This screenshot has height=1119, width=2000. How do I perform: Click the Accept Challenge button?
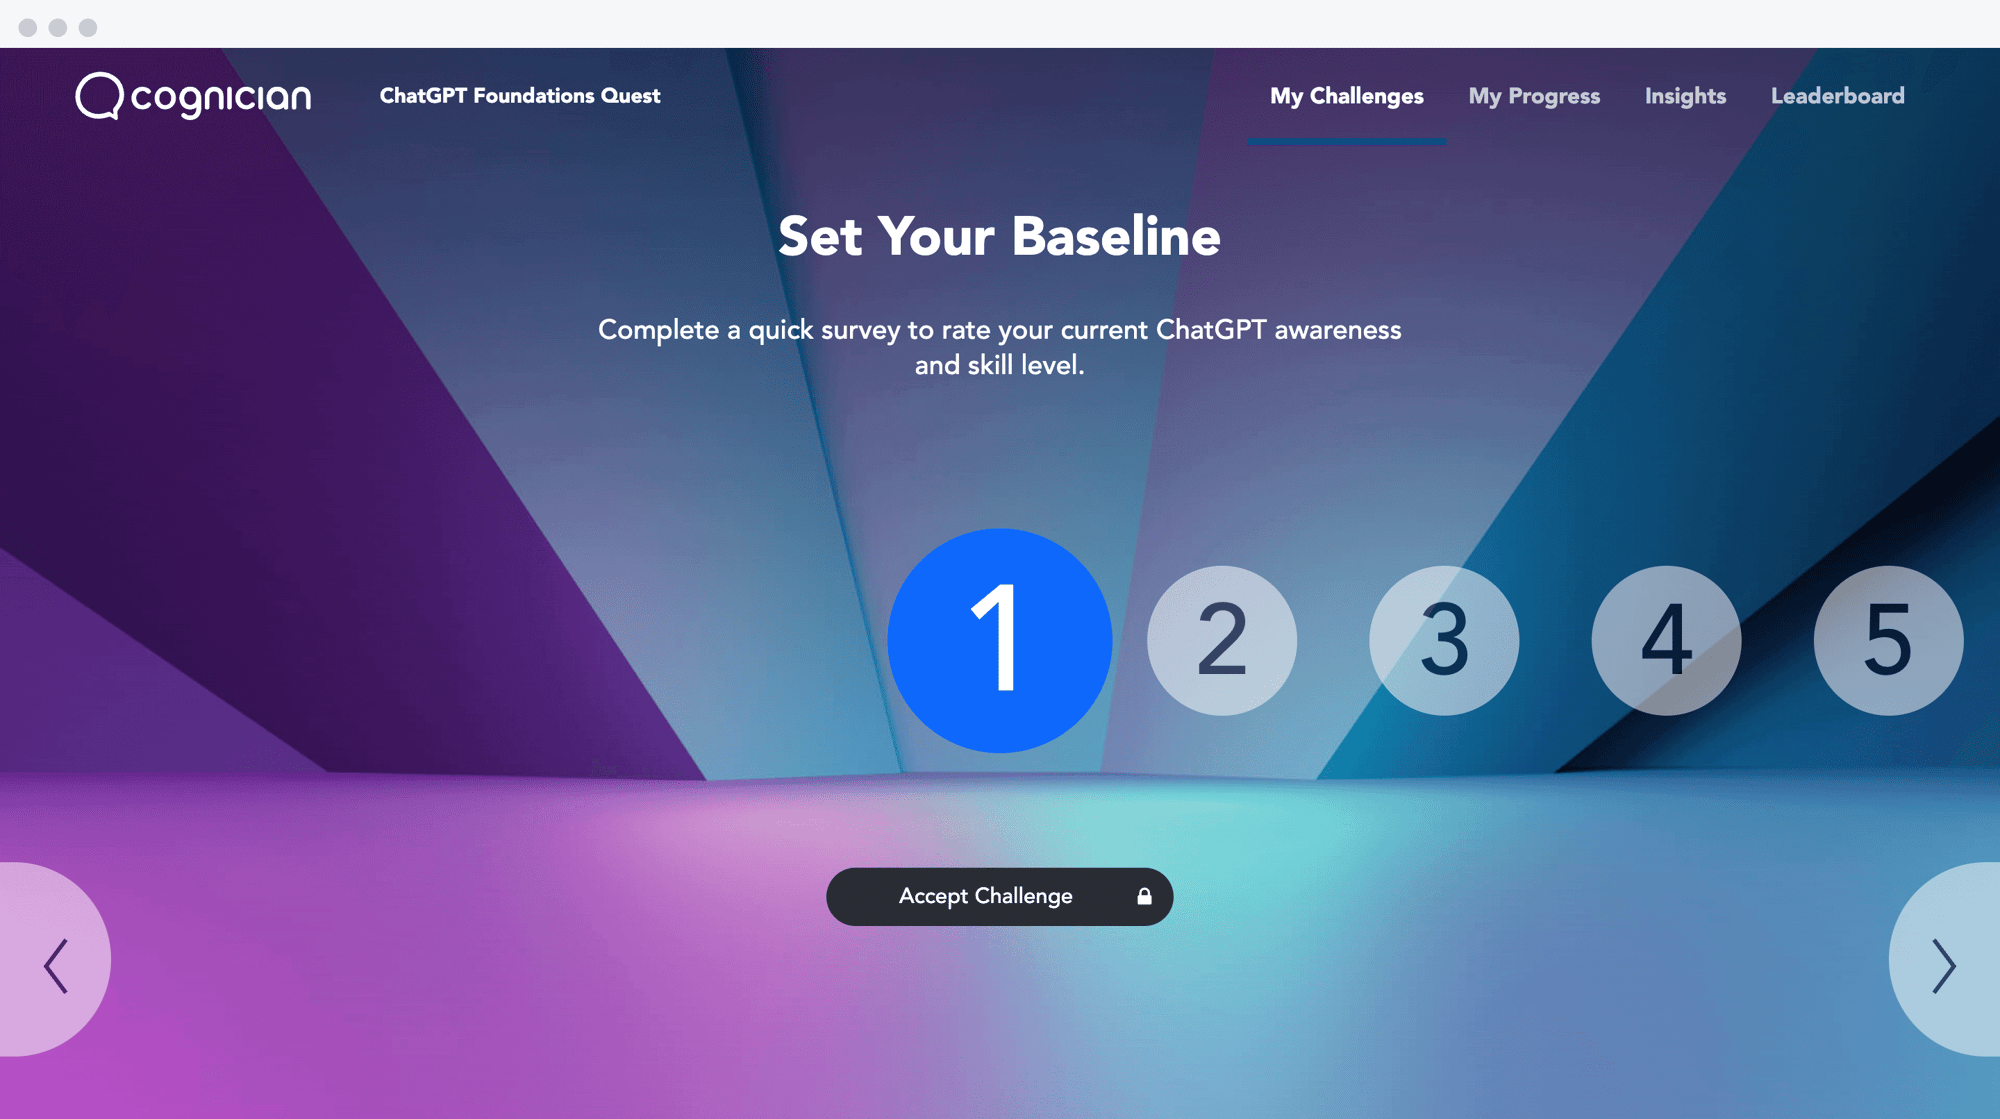pos(1000,897)
